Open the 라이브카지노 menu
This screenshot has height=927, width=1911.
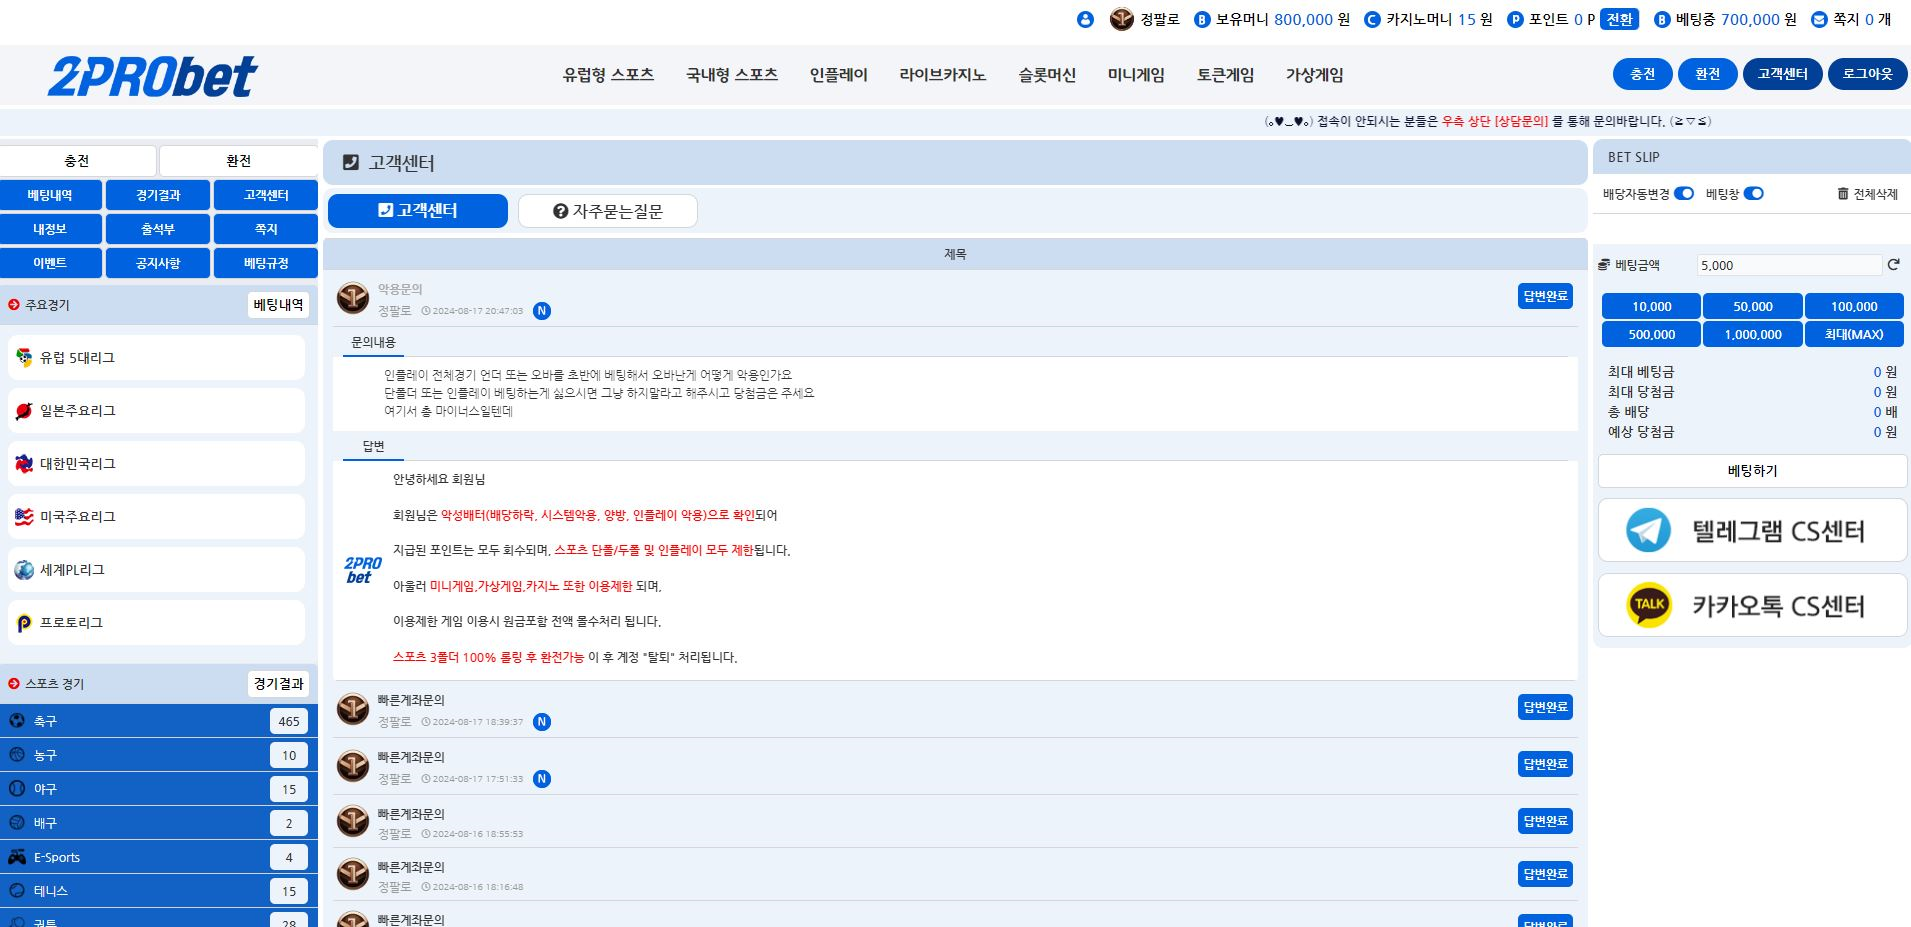pos(942,75)
